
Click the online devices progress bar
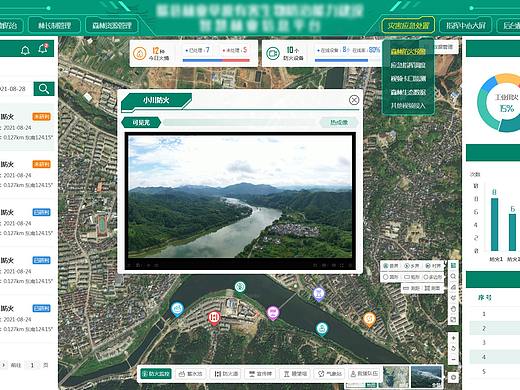[347, 60]
